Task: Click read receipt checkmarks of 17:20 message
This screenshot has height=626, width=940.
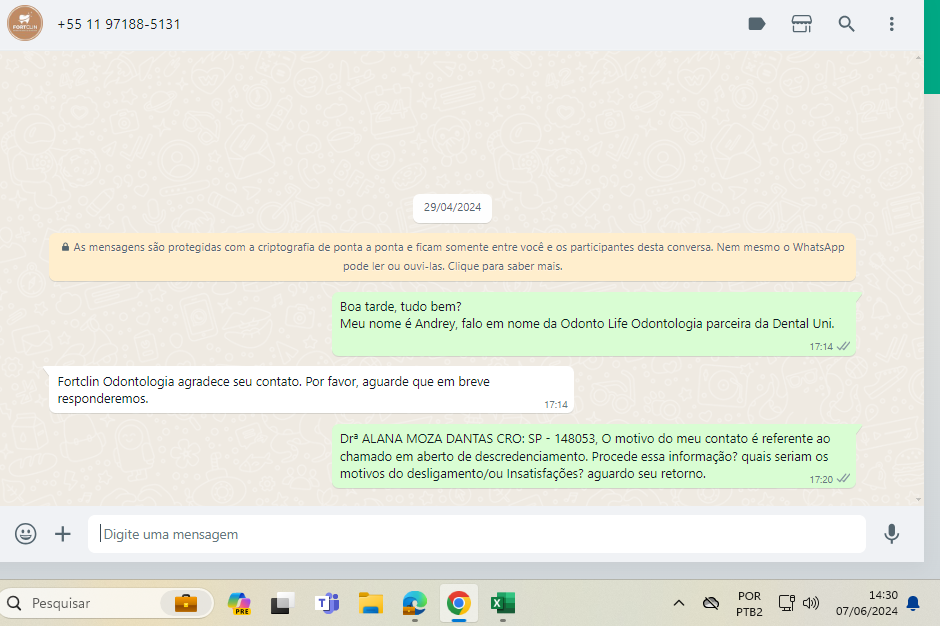Action: (x=843, y=478)
